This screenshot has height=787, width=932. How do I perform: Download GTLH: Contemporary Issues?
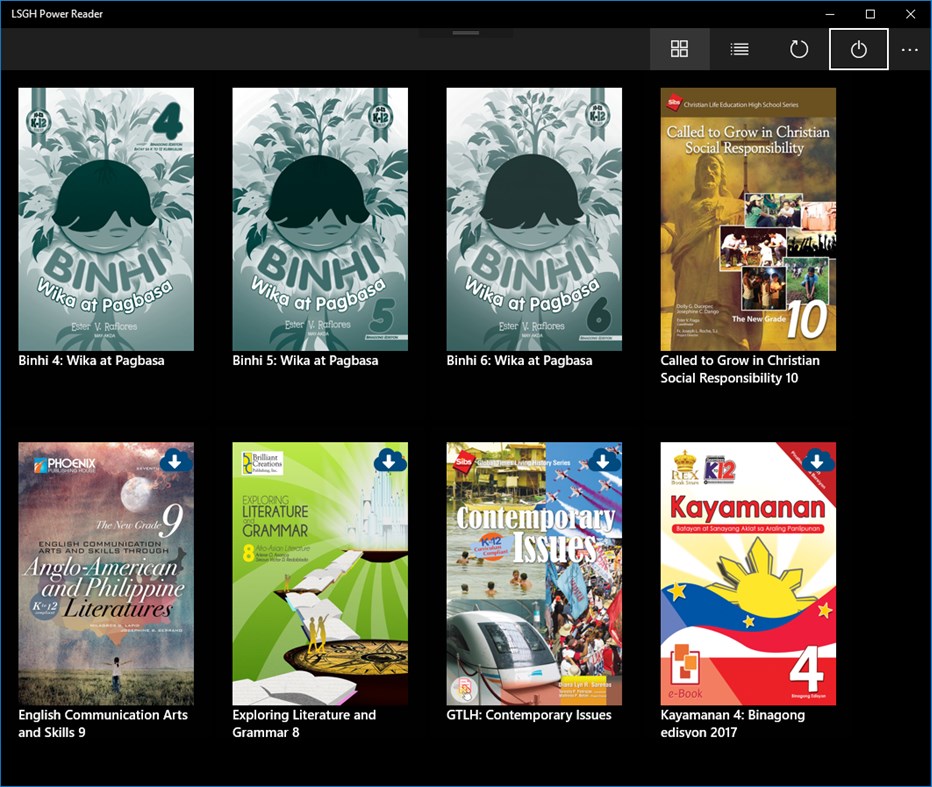click(604, 462)
